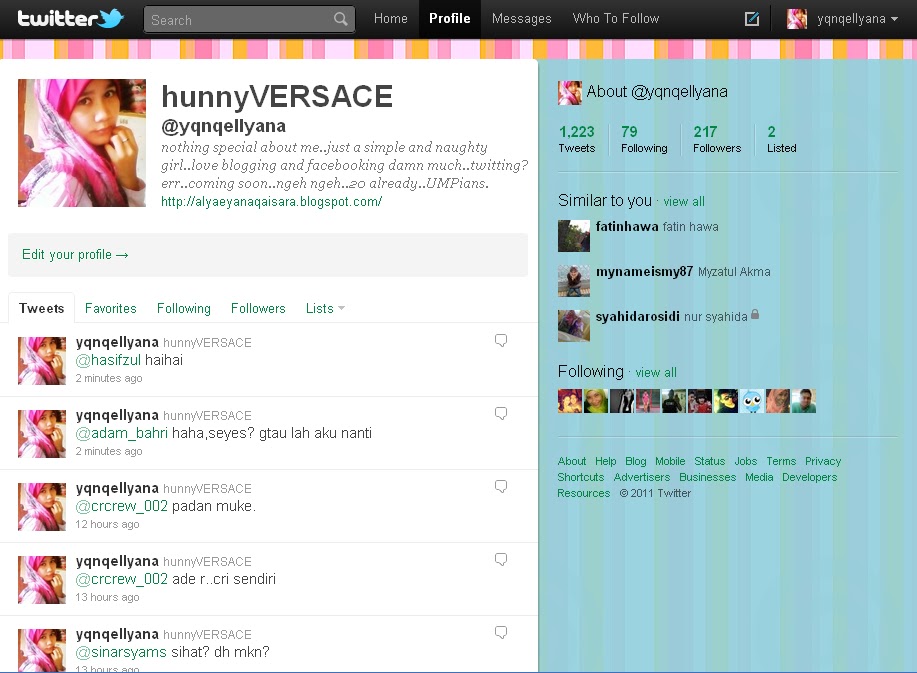Click view all next to Similar to you
This screenshot has width=917, height=673.
coord(684,202)
